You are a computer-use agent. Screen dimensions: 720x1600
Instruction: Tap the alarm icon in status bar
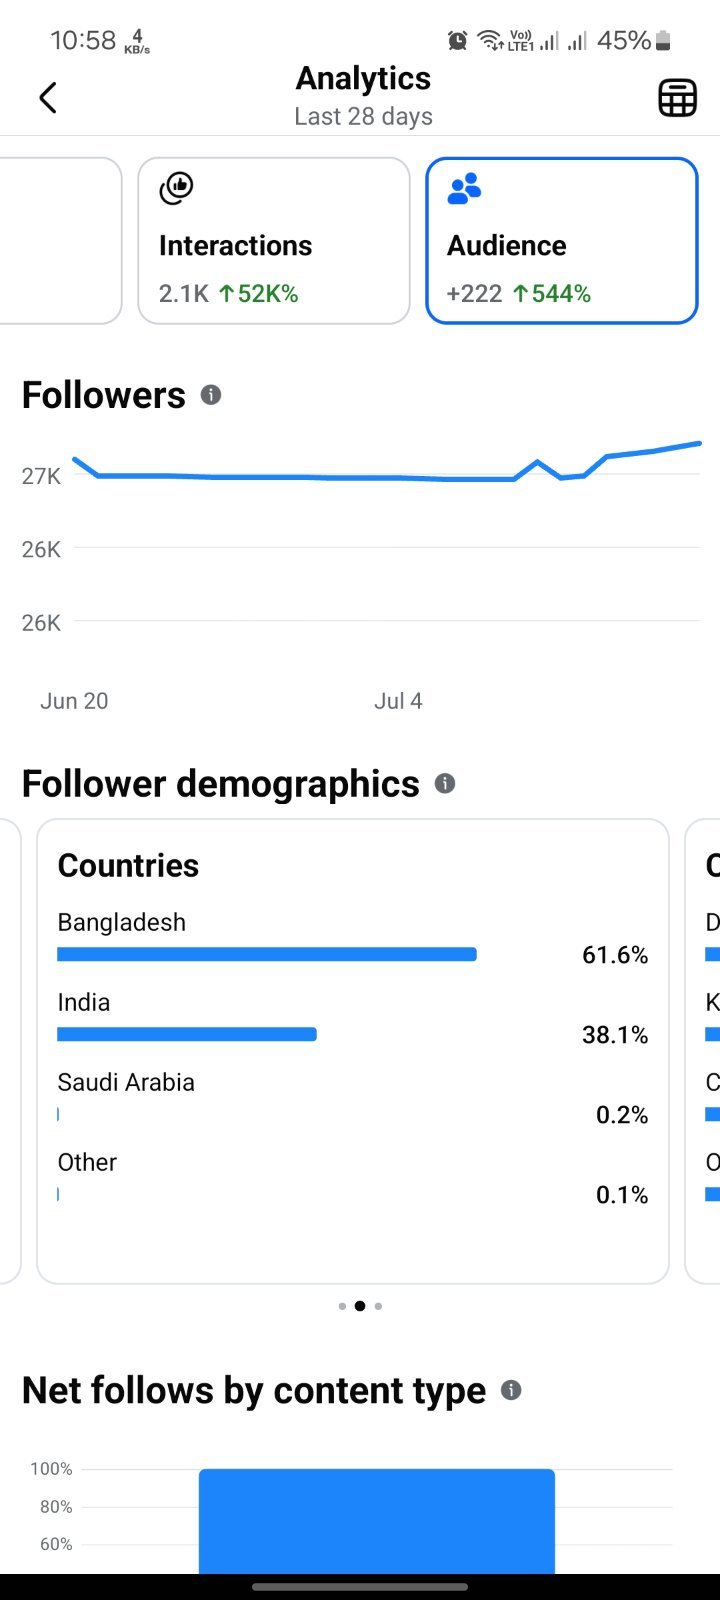click(x=457, y=40)
